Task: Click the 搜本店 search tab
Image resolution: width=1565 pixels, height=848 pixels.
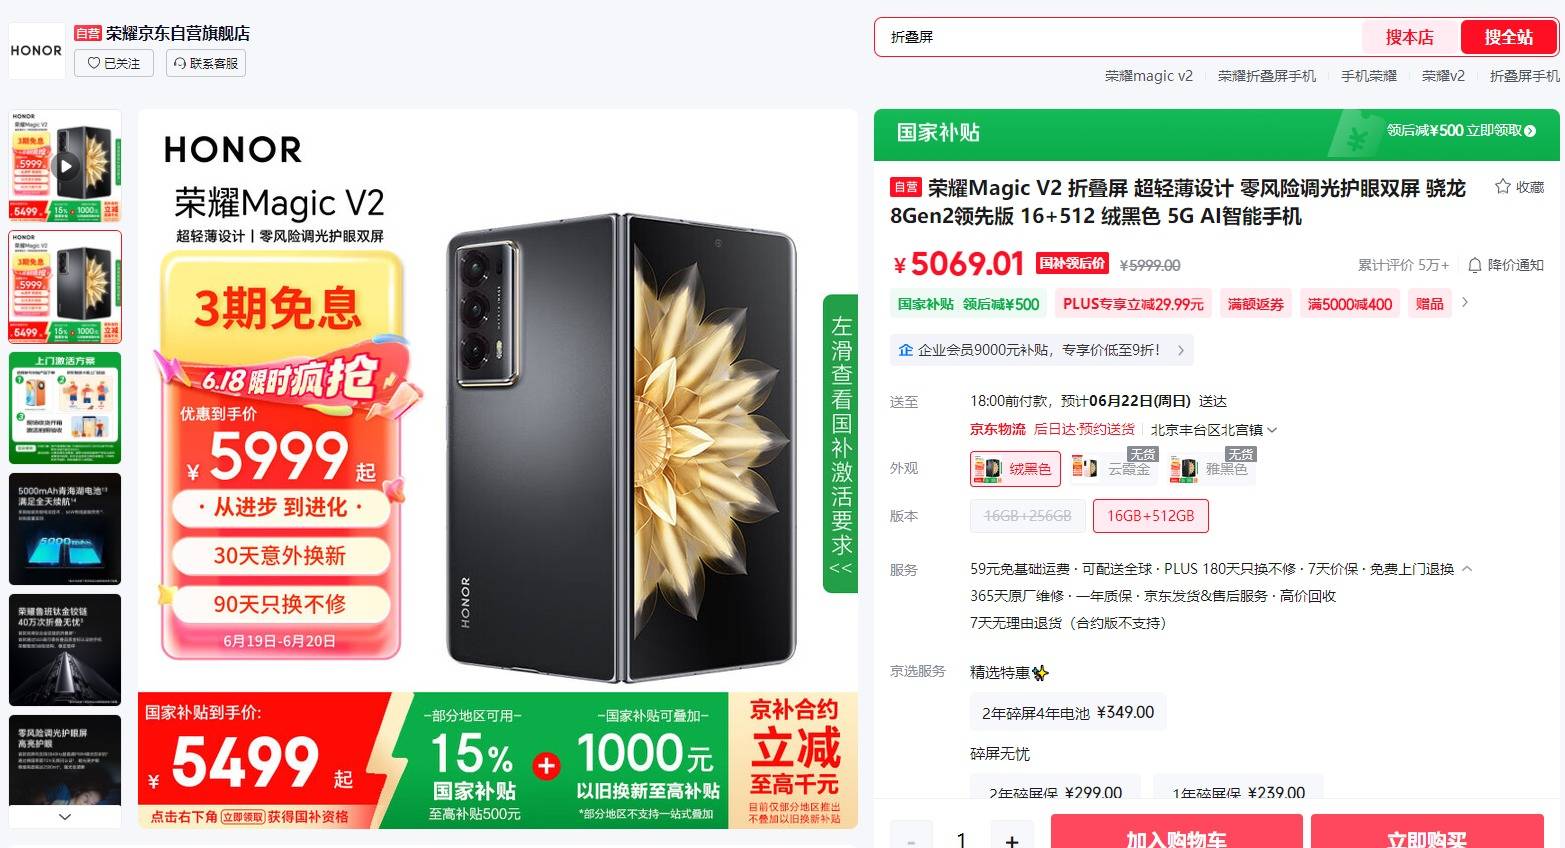Action: tap(1409, 37)
